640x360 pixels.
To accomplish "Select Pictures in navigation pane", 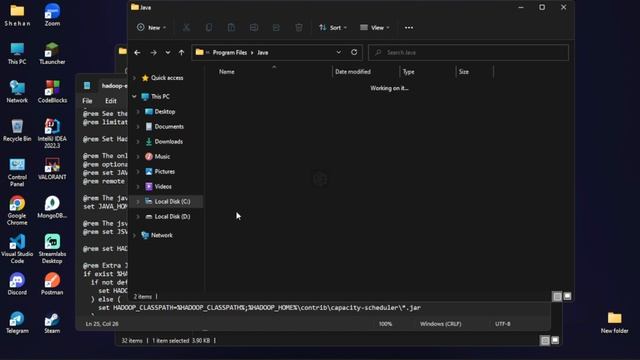I will point(164,171).
